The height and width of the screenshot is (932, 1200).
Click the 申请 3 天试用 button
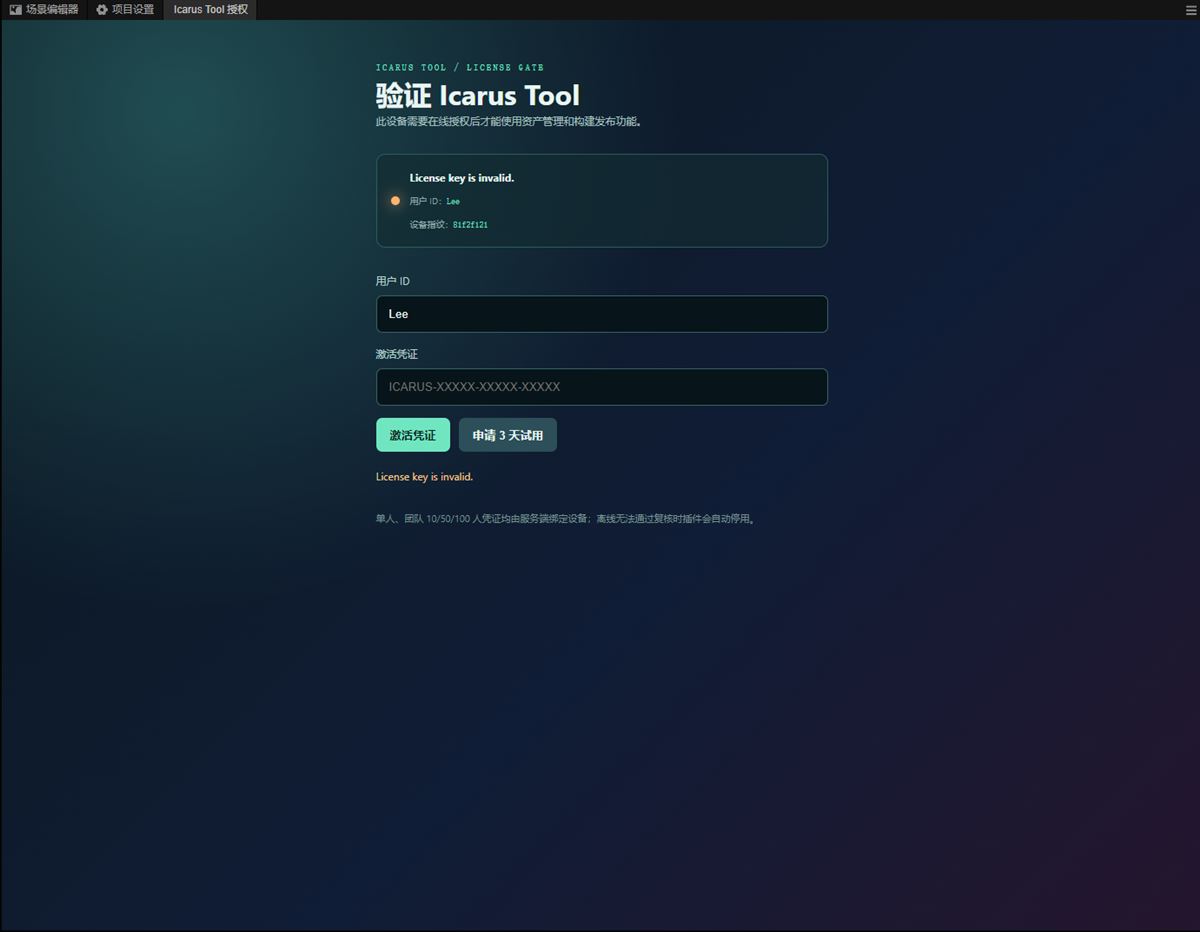point(508,435)
